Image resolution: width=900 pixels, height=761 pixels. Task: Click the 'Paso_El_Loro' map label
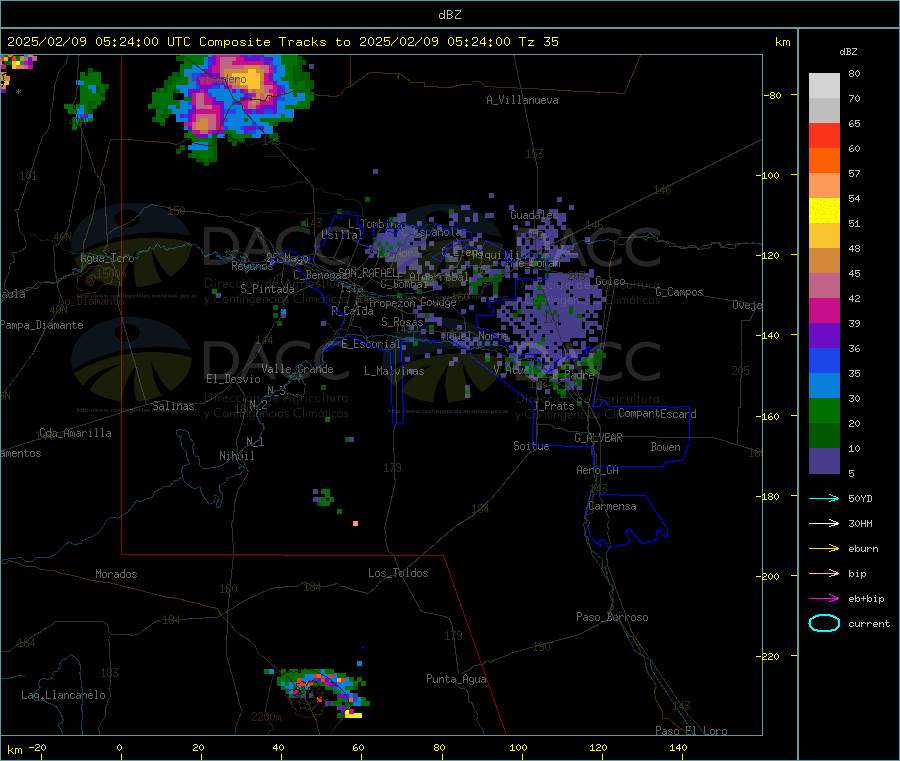coord(691,731)
